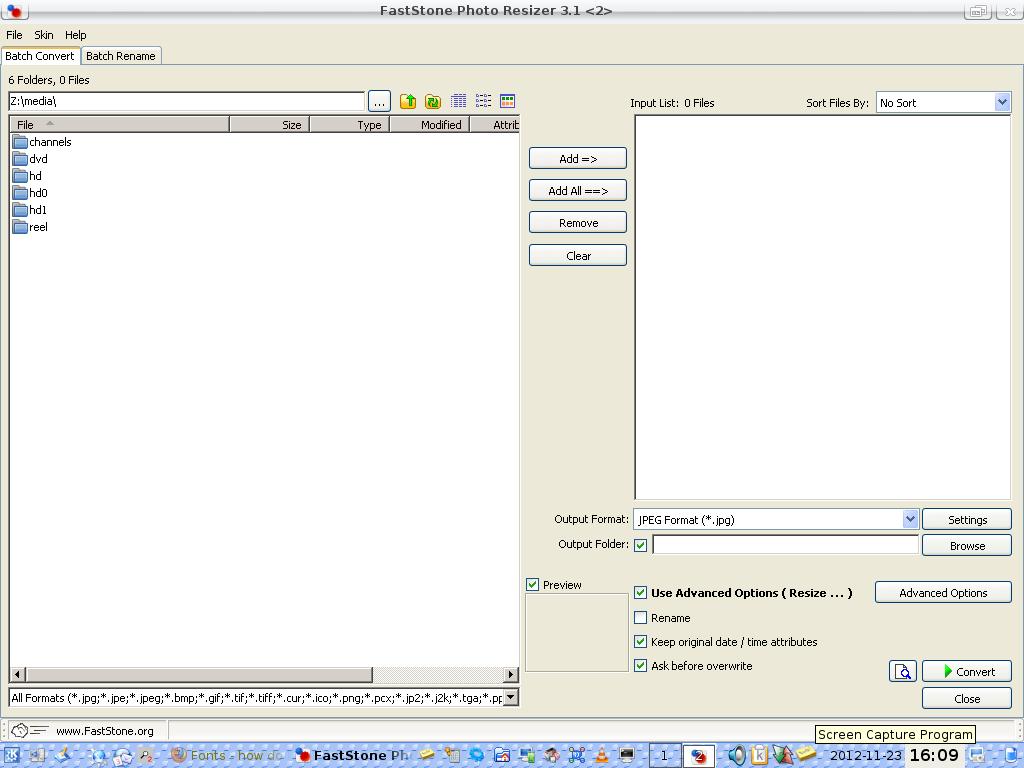Open JPEG format Settings
This screenshot has width=1024, height=768.
[x=967, y=520]
